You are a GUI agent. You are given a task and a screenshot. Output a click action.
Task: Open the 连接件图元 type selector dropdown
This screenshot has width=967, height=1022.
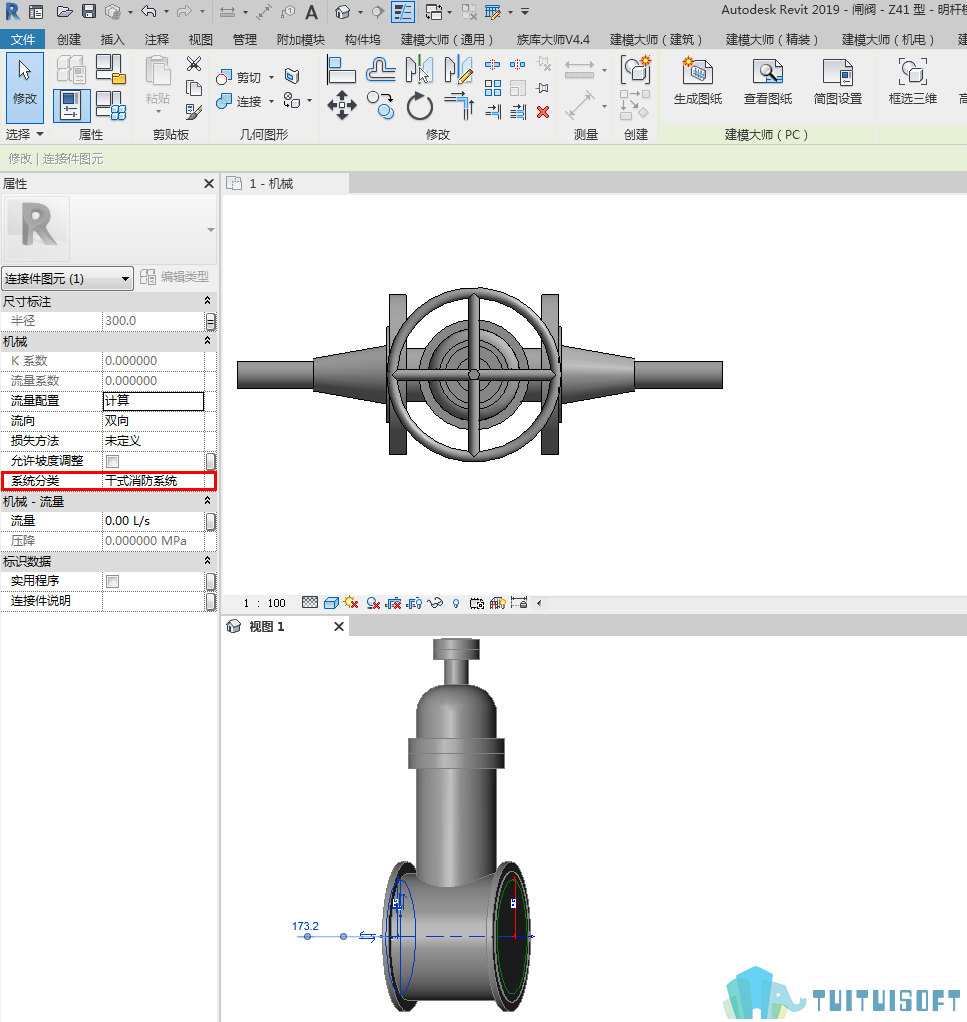pos(68,279)
